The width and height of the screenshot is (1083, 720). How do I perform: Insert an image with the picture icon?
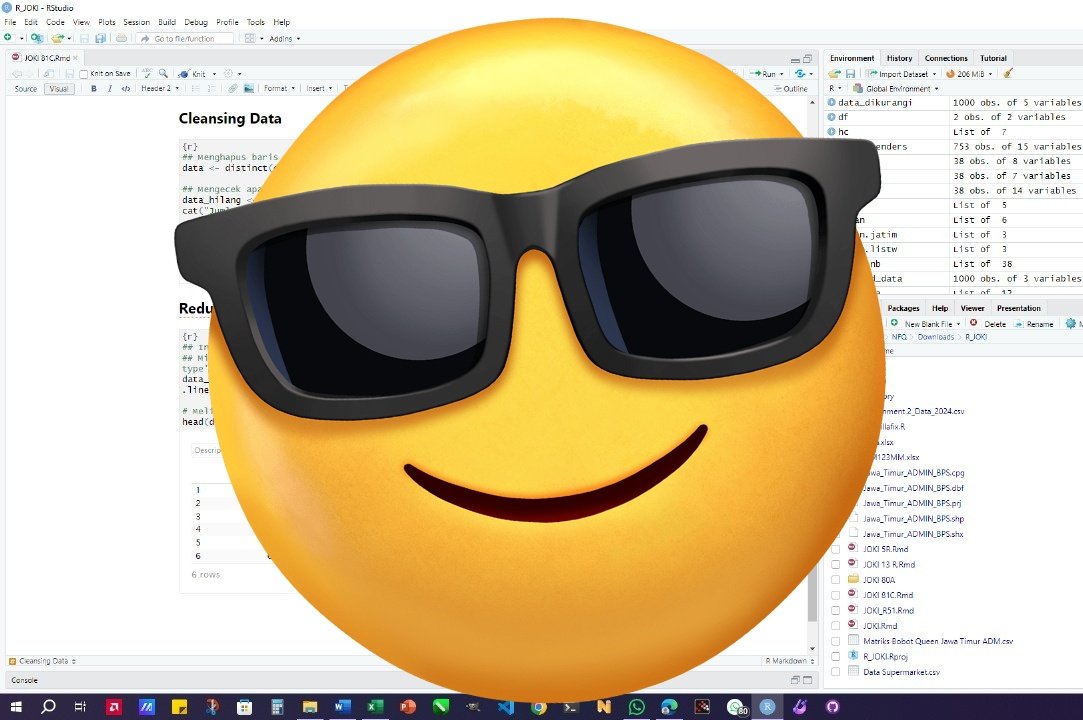click(x=249, y=88)
